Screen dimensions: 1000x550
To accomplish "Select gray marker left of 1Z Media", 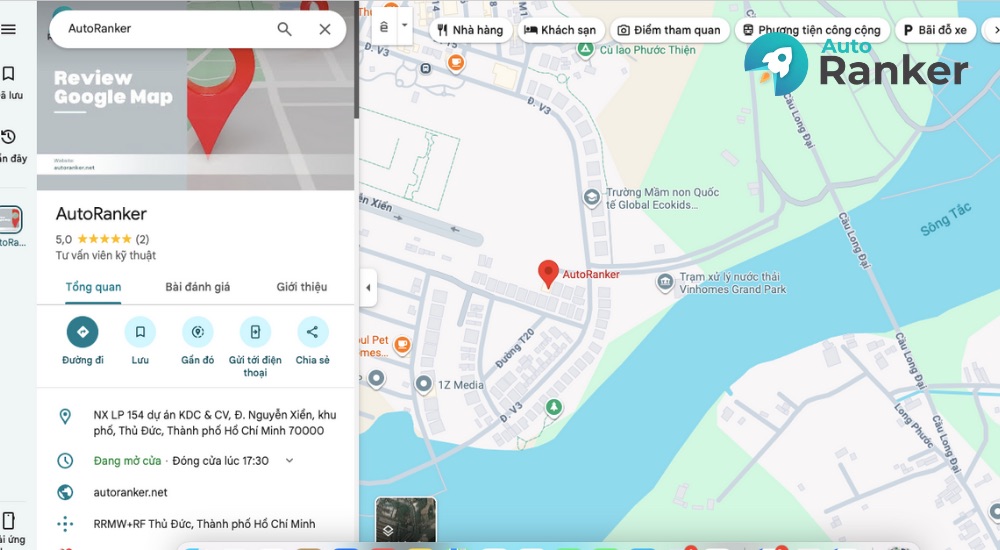I will tap(376, 378).
